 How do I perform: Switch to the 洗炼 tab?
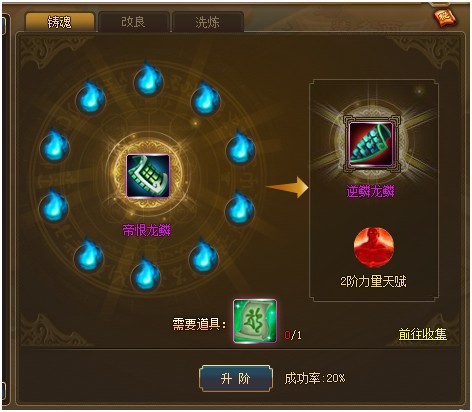click(207, 22)
